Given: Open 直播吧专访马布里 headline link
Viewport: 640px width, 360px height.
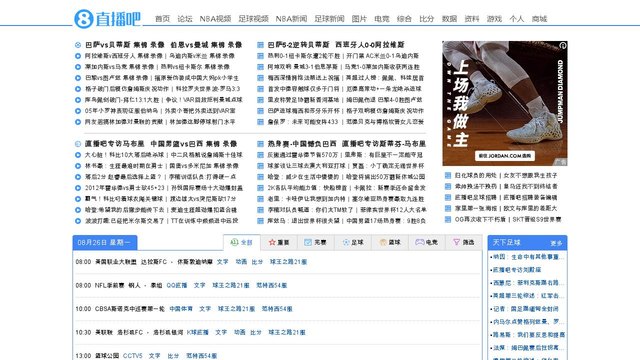Looking at the screenshot, I should (115, 144).
